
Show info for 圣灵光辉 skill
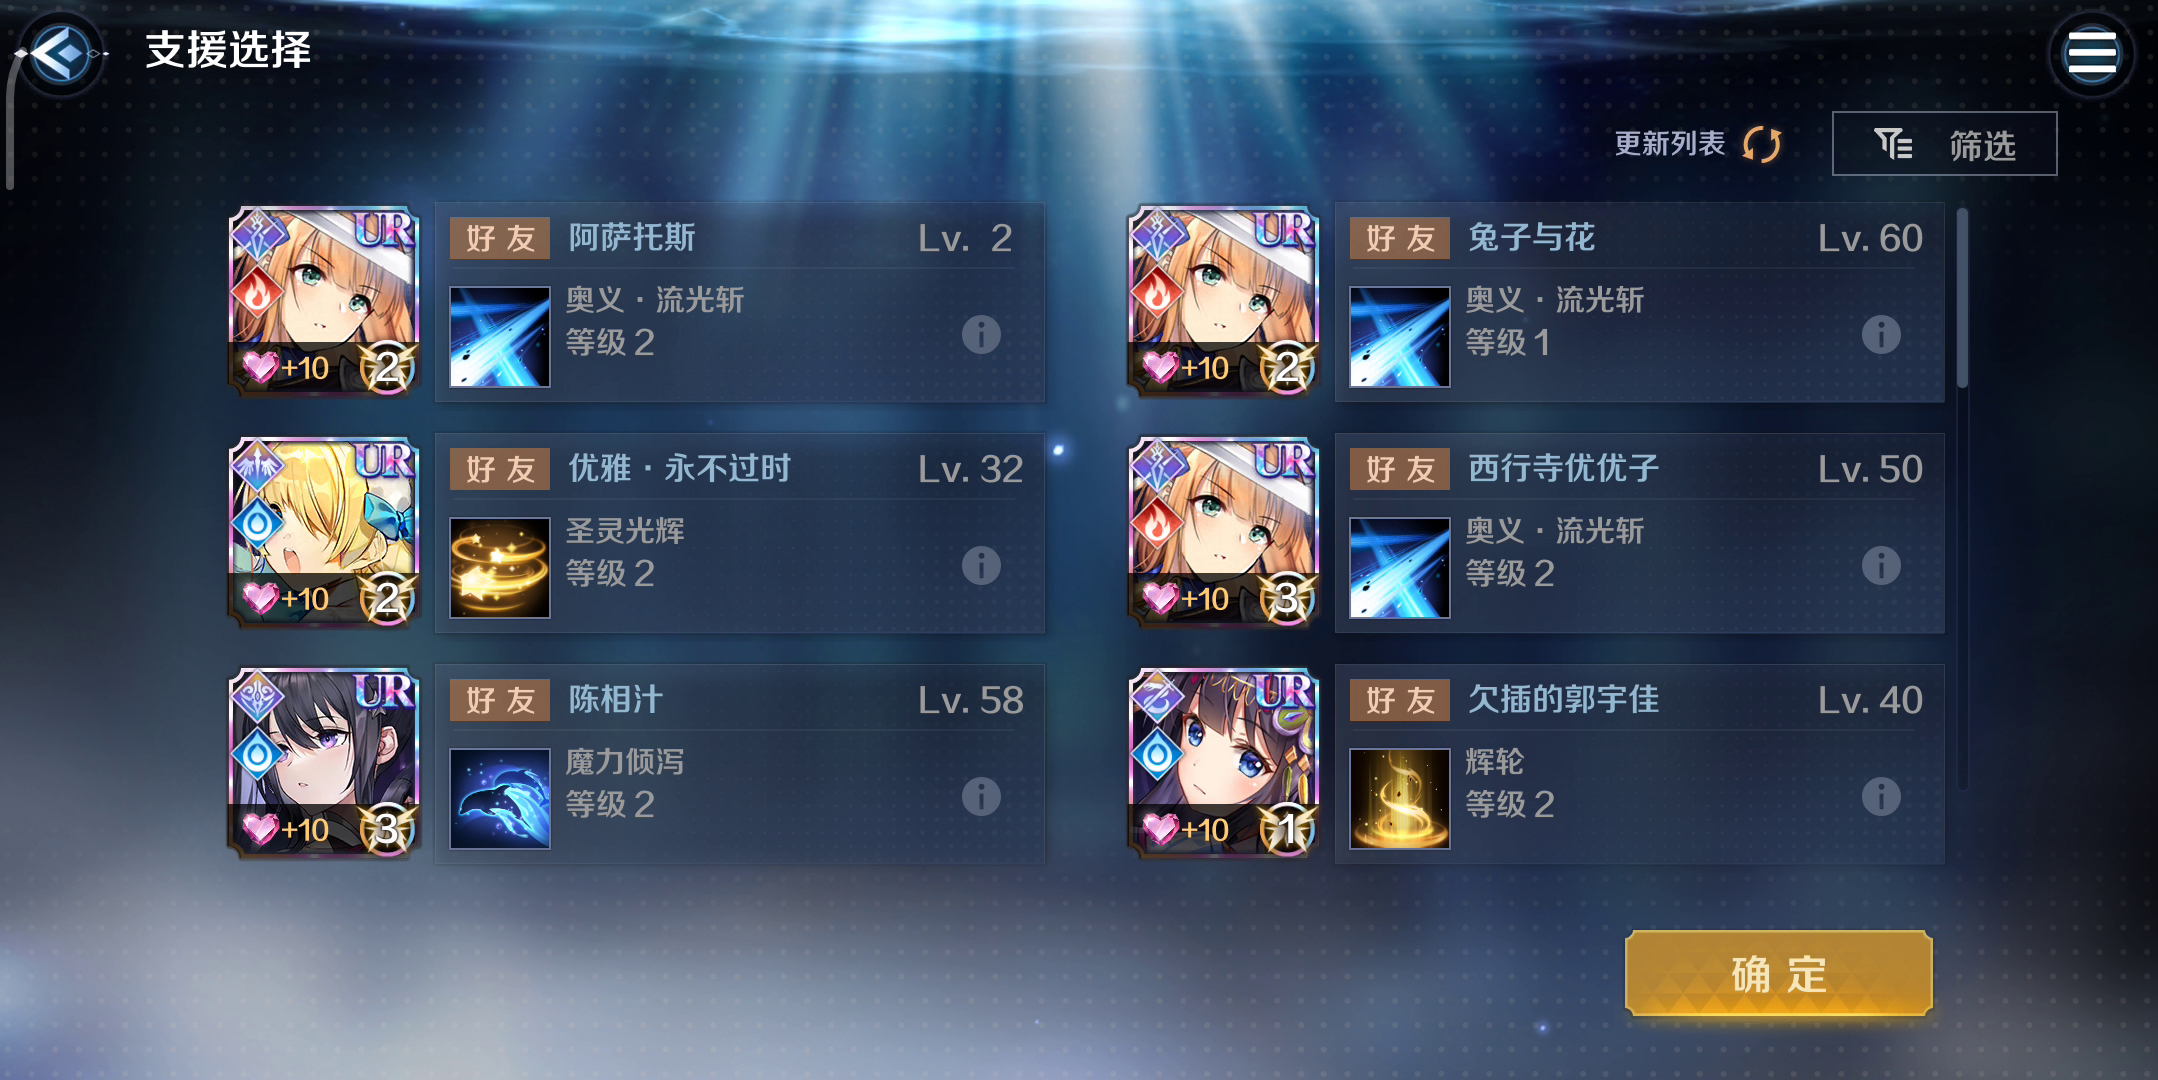tap(981, 566)
